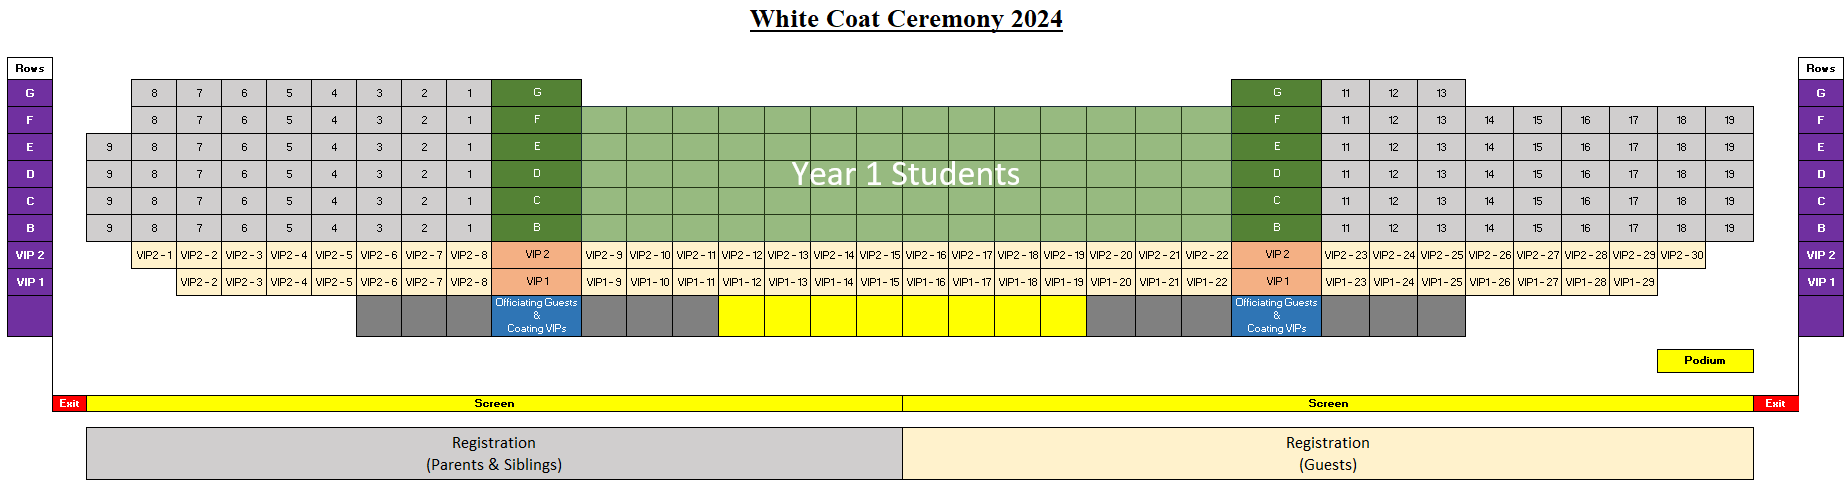Select seat VIP2-26
The image size is (1848, 486).
(1490, 255)
